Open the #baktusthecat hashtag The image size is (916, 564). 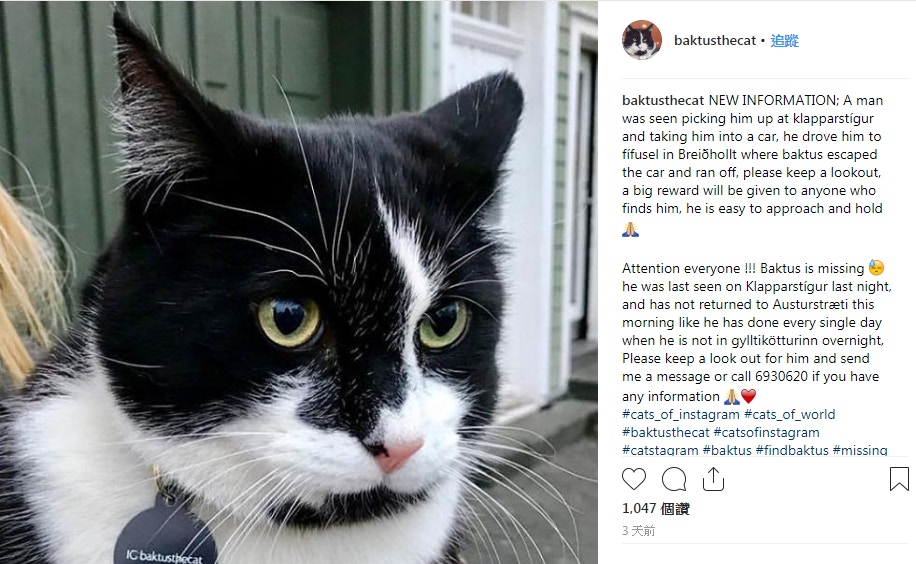(665, 432)
